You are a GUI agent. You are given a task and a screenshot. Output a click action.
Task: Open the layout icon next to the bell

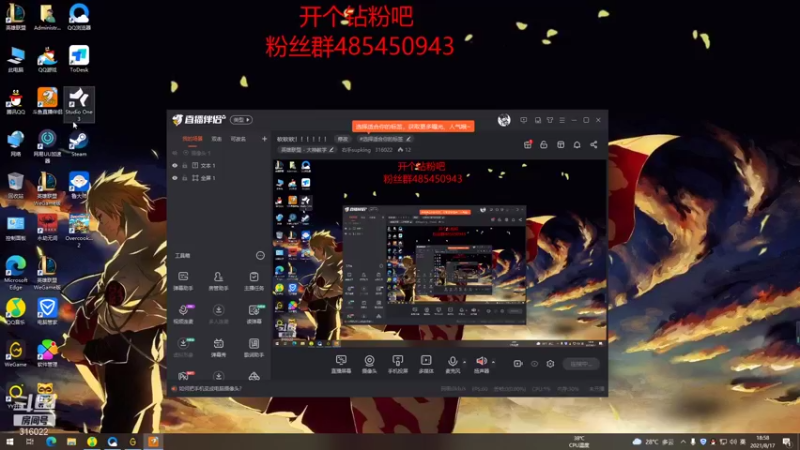coord(561,145)
